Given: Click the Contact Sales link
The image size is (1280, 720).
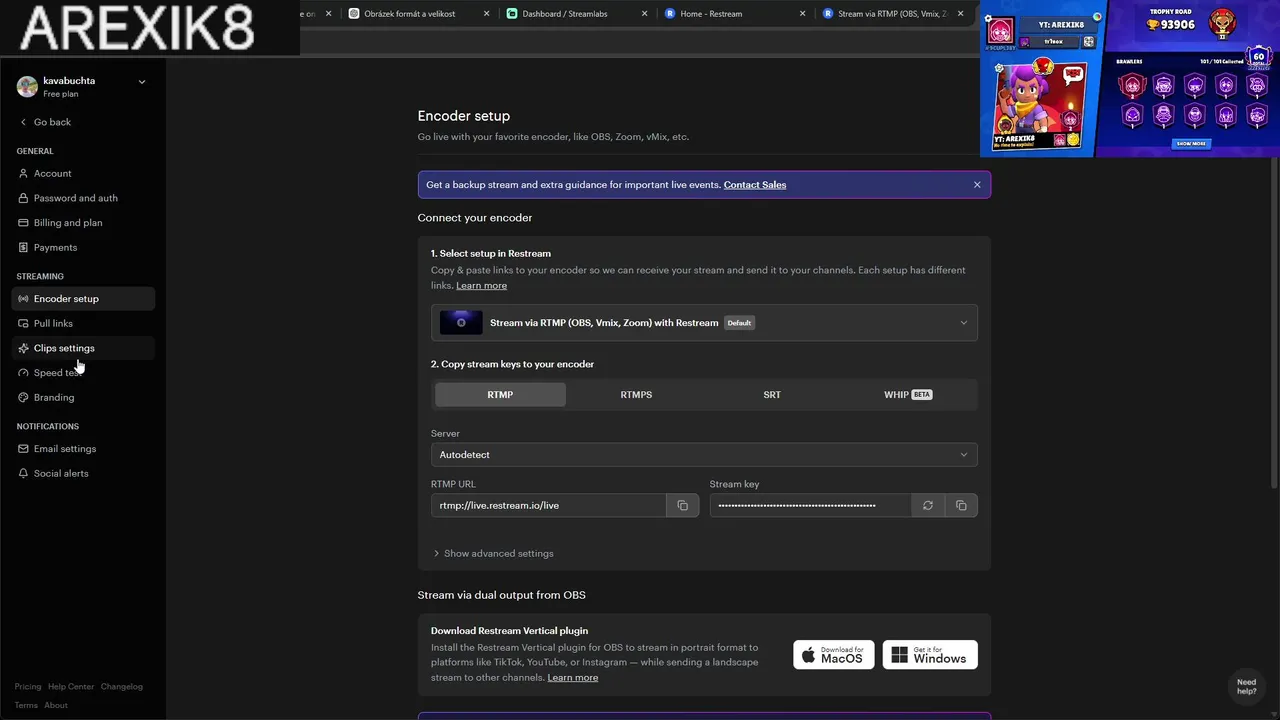Looking at the screenshot, I should 755,185.
